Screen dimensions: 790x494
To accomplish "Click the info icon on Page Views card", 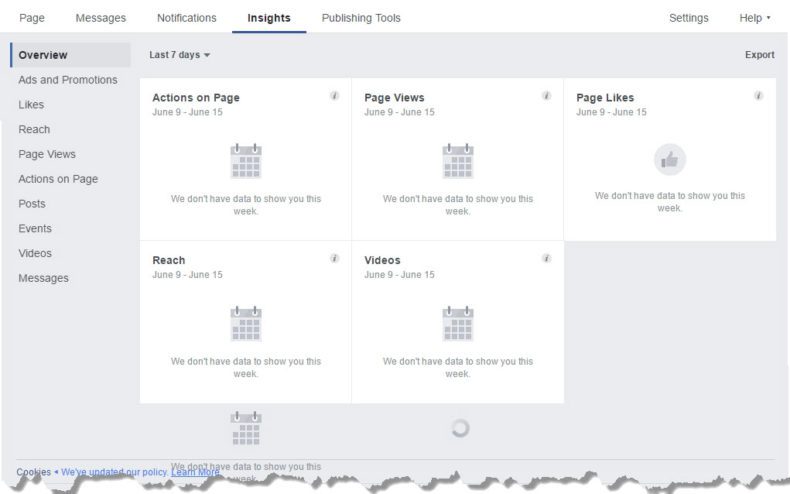I will [x=546, y=96].
